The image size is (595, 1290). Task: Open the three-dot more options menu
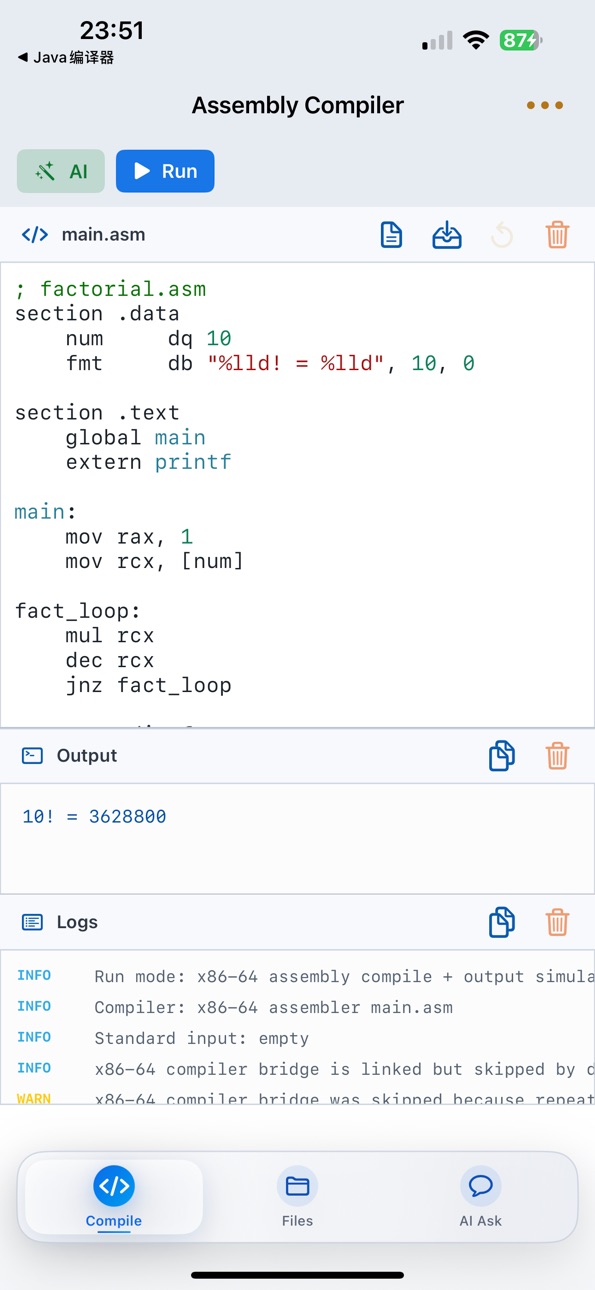pos(545,105)
